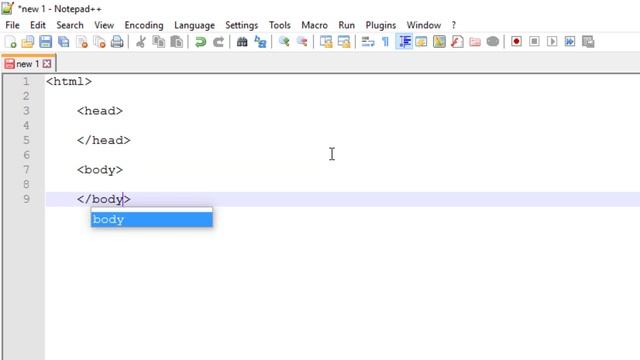Open the Function List icon
The image size is (640, 360).
457,42
